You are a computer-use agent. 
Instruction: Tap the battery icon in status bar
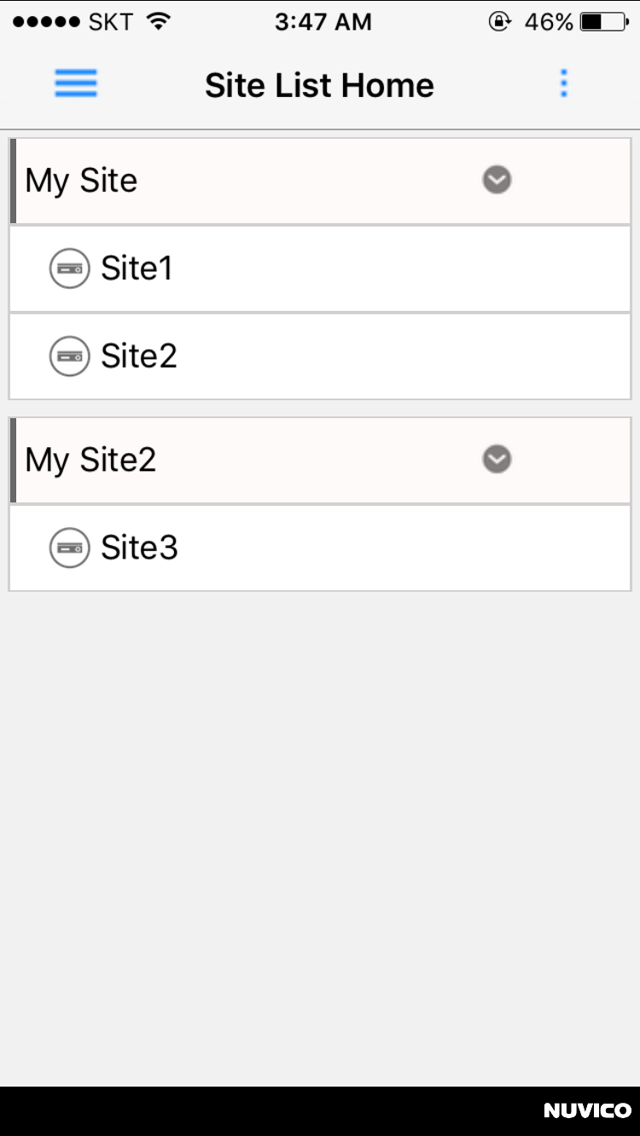pos(605,22)
